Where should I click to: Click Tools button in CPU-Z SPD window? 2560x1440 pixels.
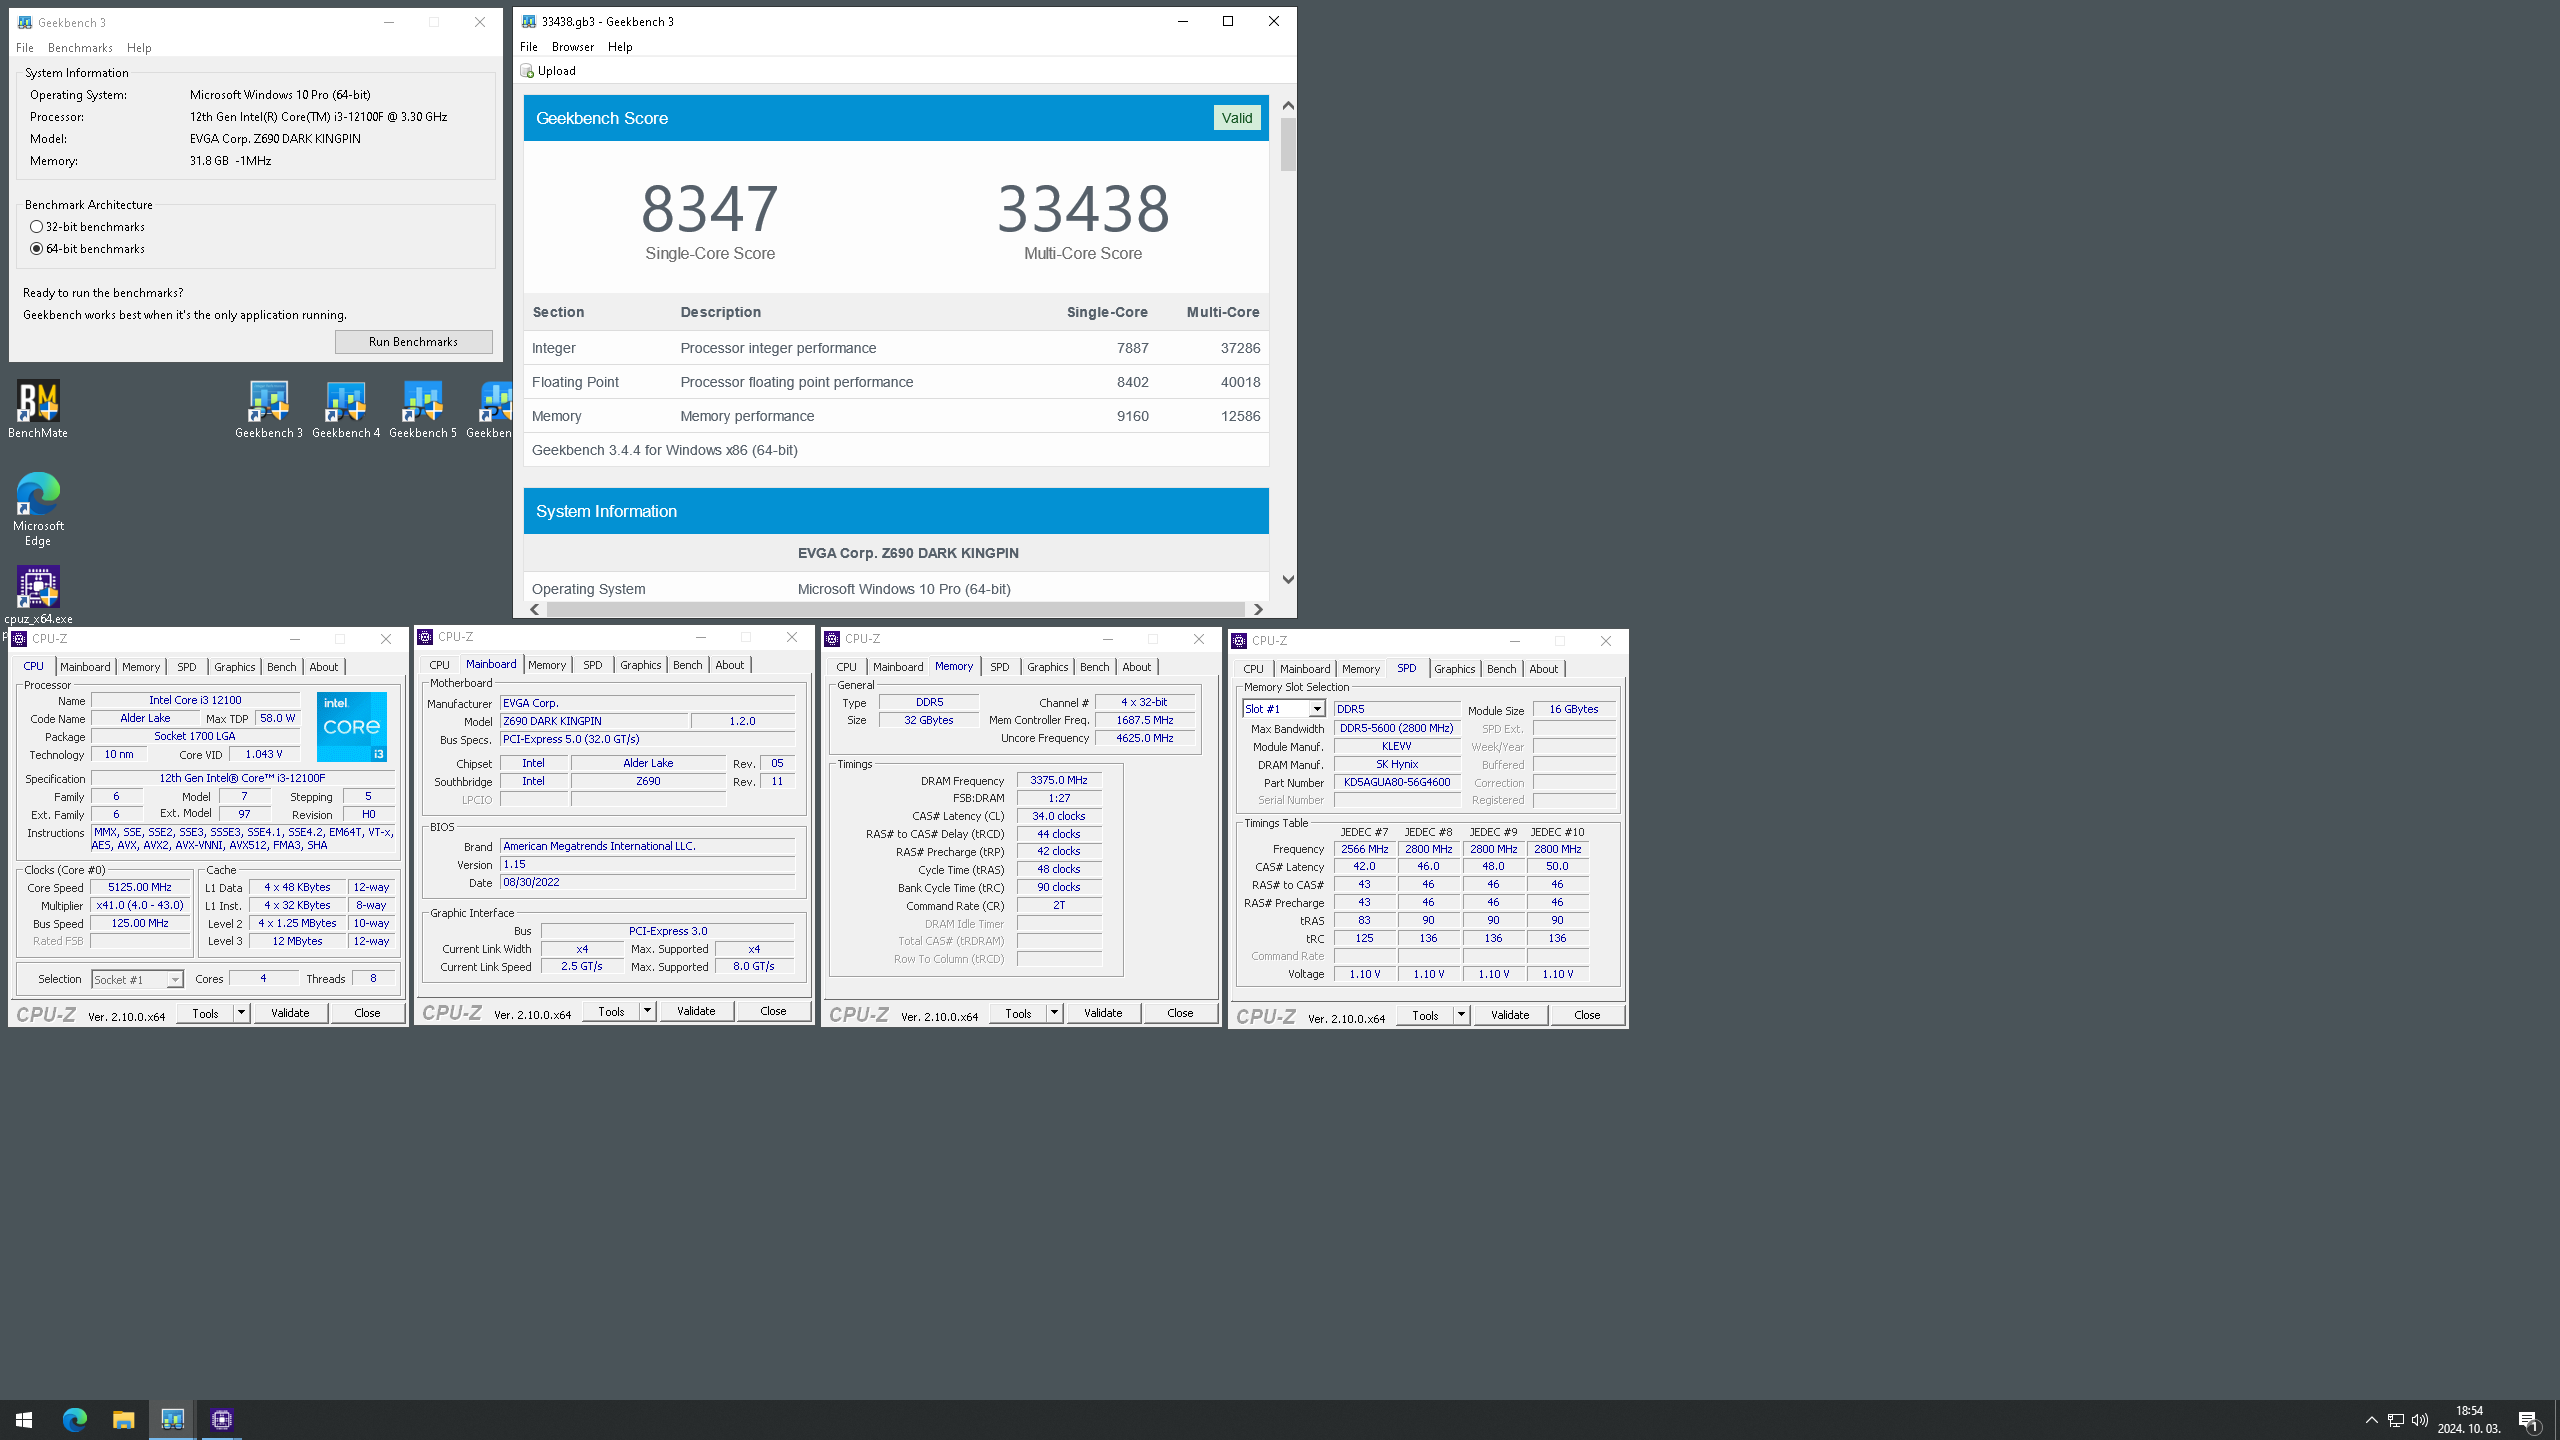click(1425, 1015)
